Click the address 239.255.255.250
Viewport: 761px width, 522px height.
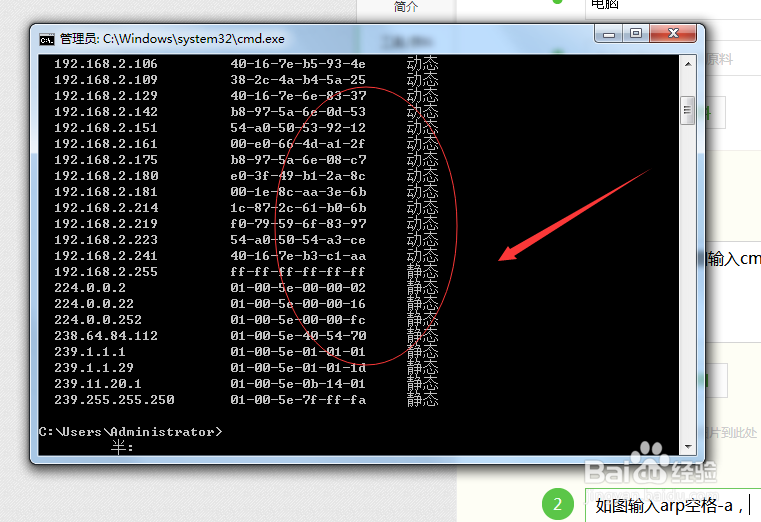(114, 400)
